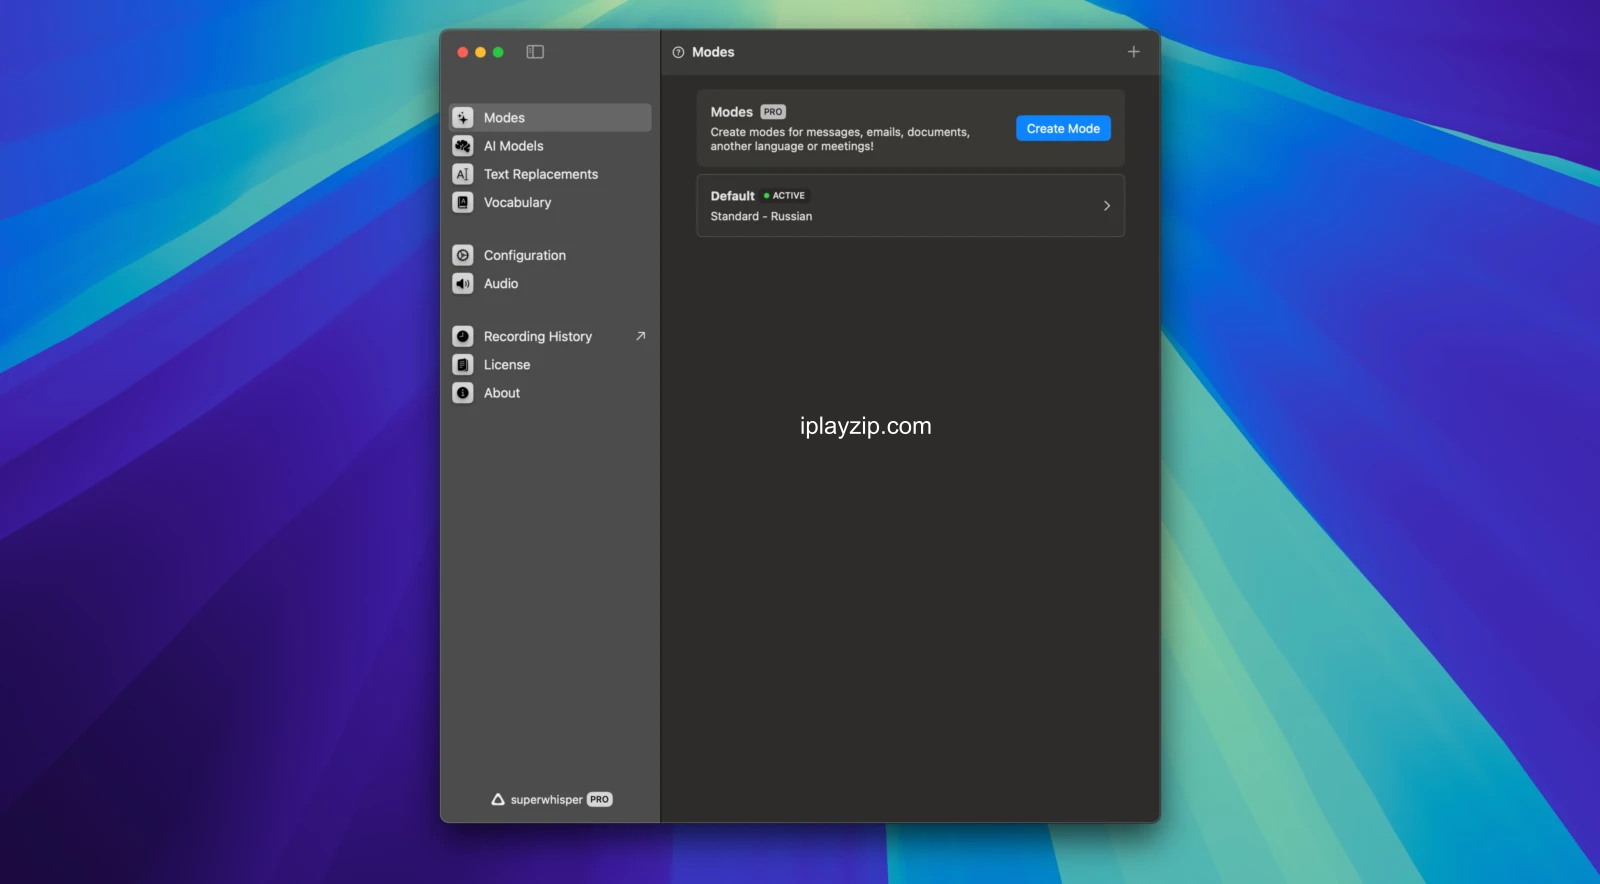This screenshot has width=1600, height=884.
Task: Click the superwhisper PRO badge in the sidebar
Action: (x=599, y=799)
